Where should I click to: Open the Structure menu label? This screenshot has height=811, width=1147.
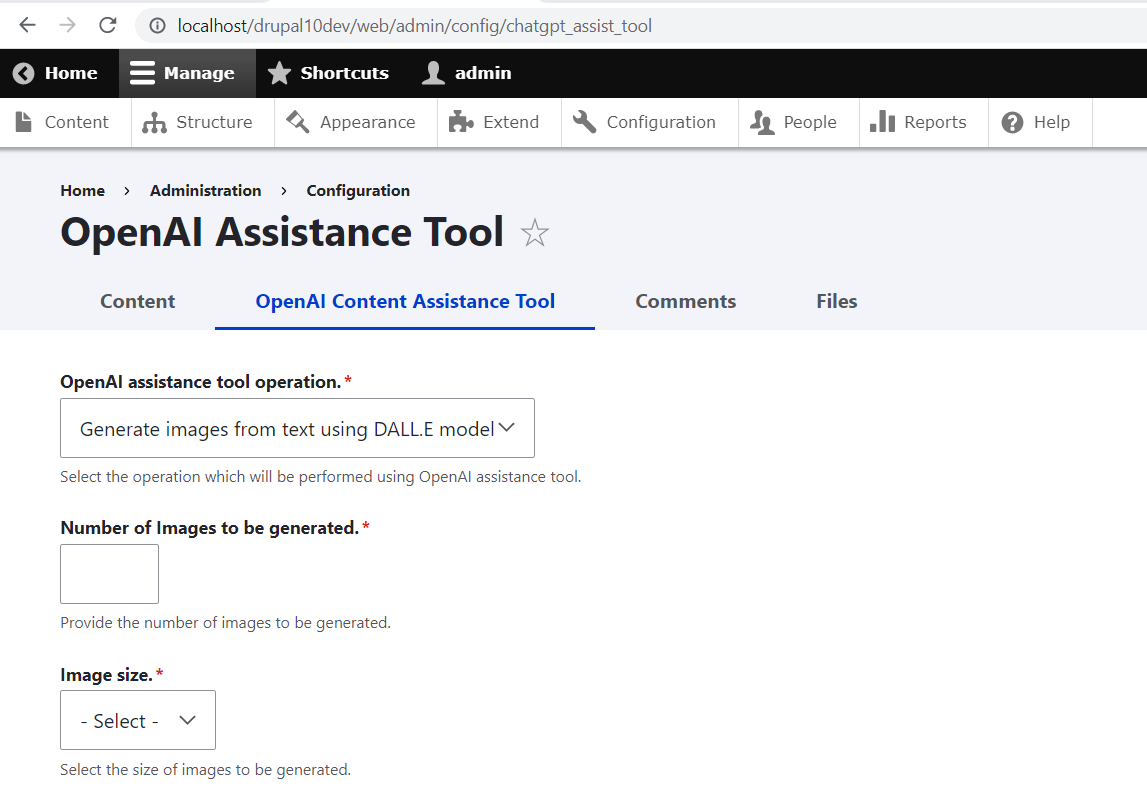[214, 122]
